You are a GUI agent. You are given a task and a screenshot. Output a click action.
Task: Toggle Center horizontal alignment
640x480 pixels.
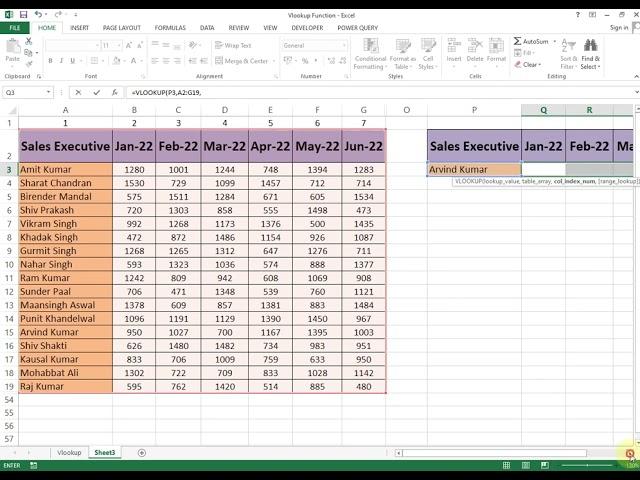(x=166, y=61)
